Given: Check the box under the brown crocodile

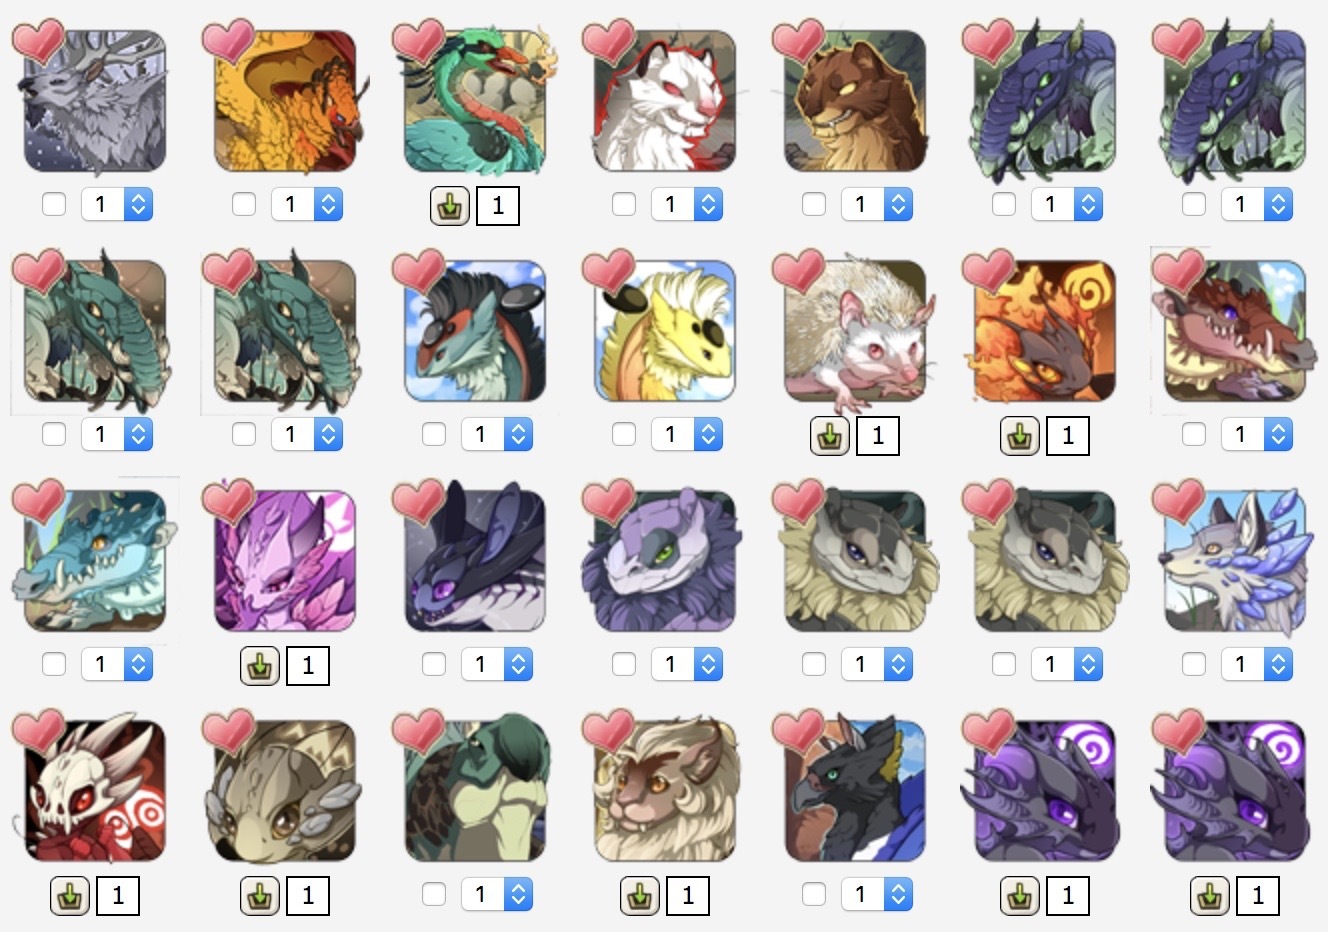Looking at the screenshot, I should click(1194, 434).
